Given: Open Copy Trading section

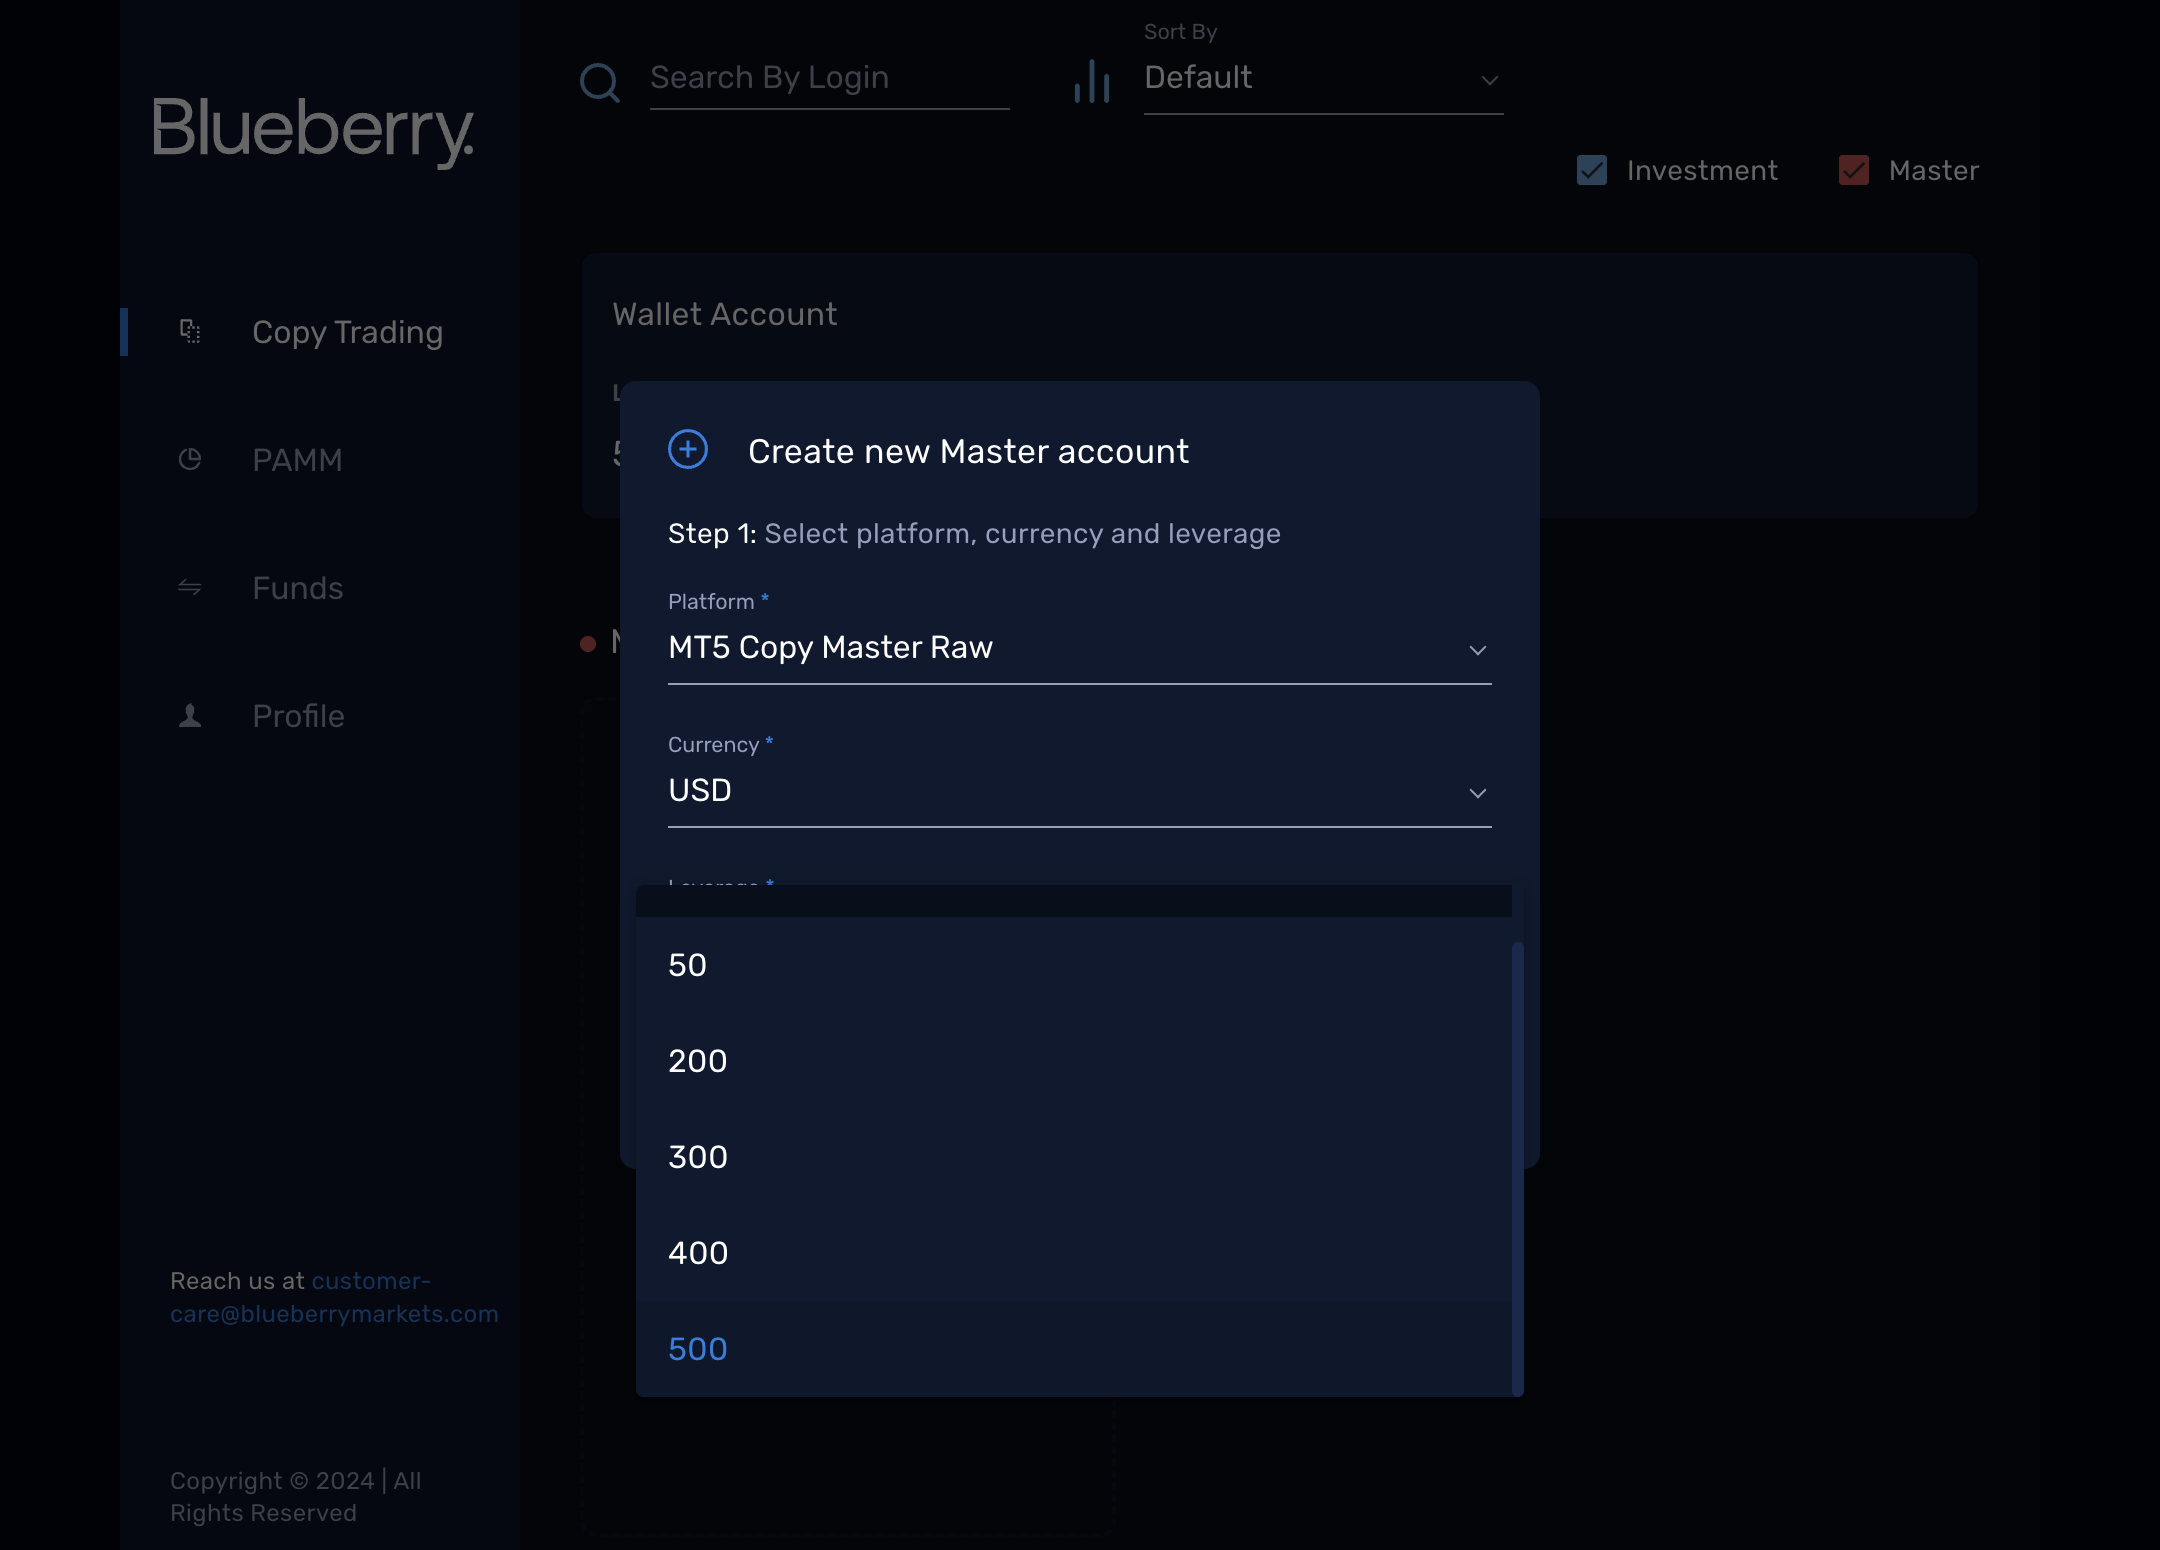Looking at the screenshot, I should (347, 332).
